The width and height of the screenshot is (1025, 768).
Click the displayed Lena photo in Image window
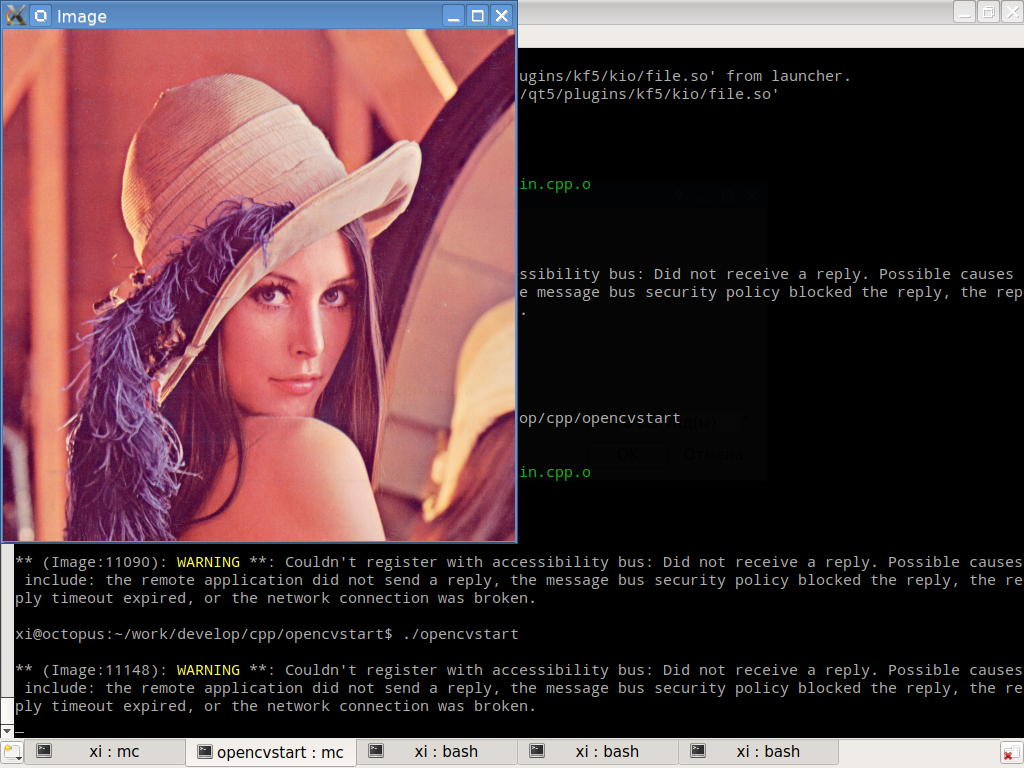(259, 285)
